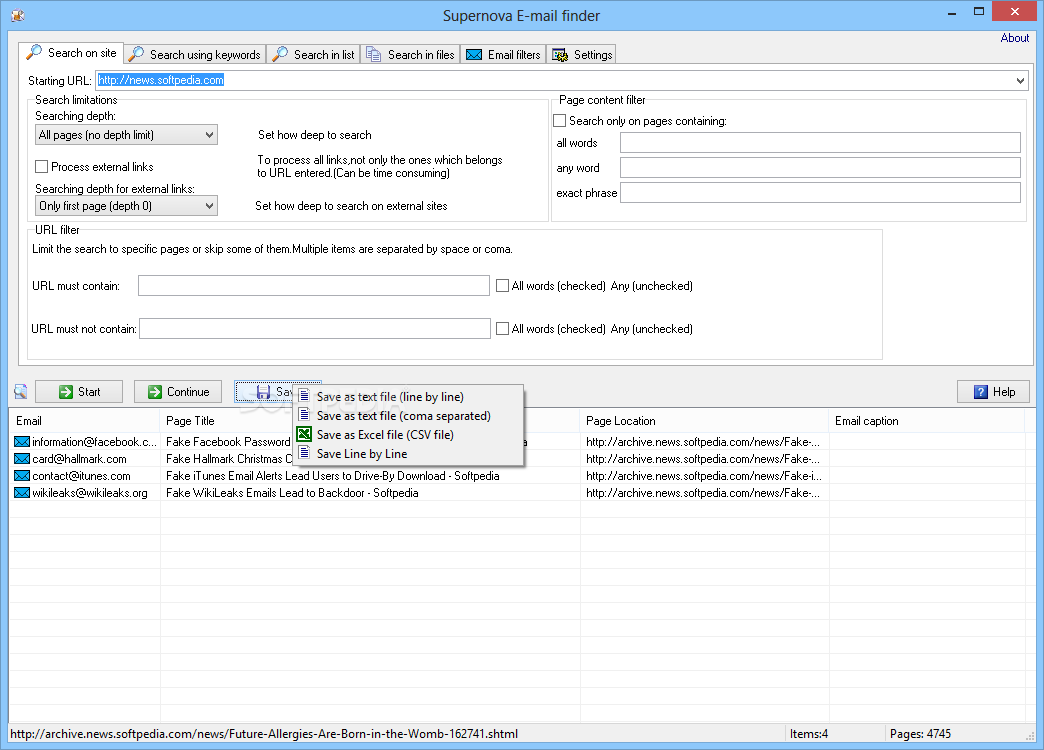Viewport: 1044px width, 750px height.
Task: Click the document icon beside Save as text file (line by line)
Action: [304, 396]
